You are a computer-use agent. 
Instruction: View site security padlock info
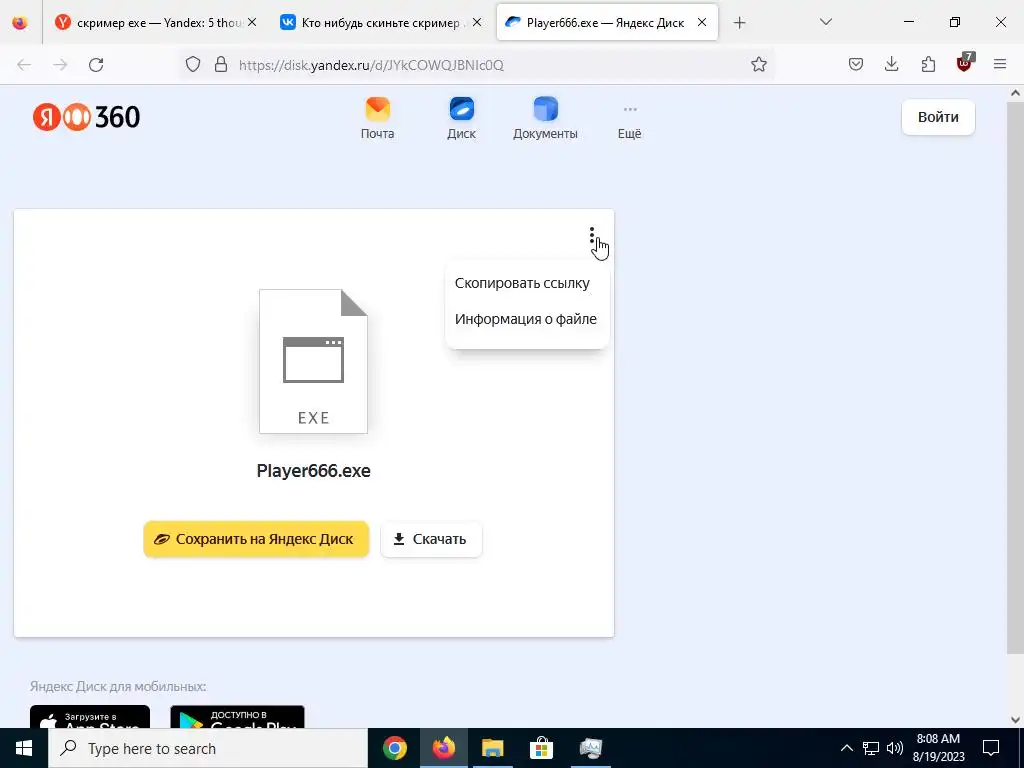click(221, 65)
